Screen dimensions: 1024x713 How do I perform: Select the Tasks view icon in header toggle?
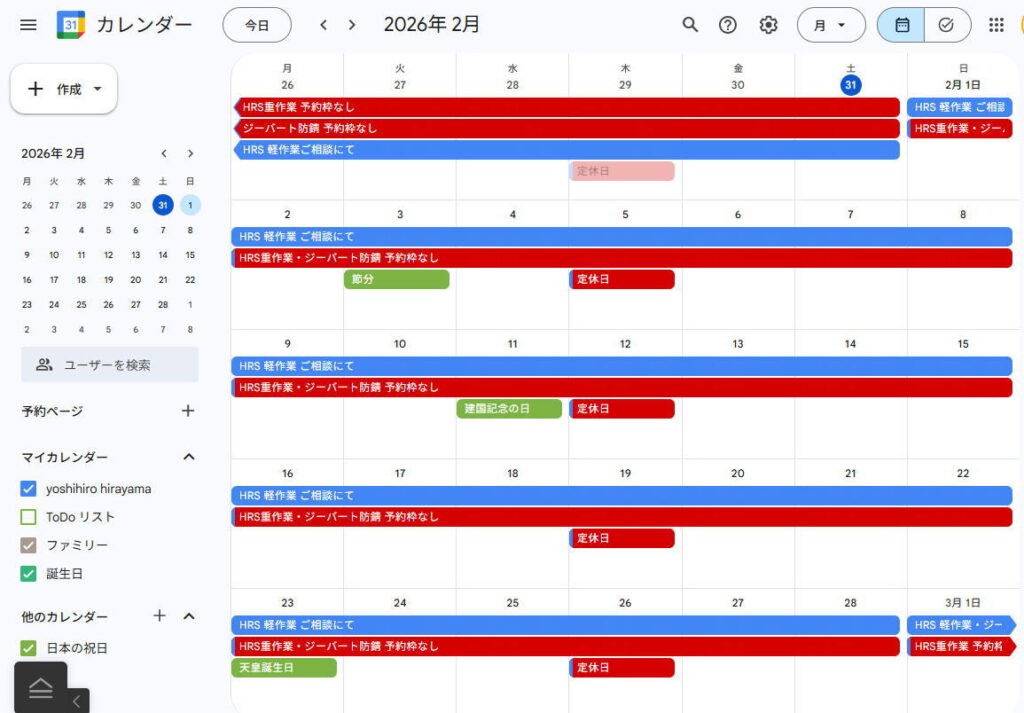[x=947, y=25]
